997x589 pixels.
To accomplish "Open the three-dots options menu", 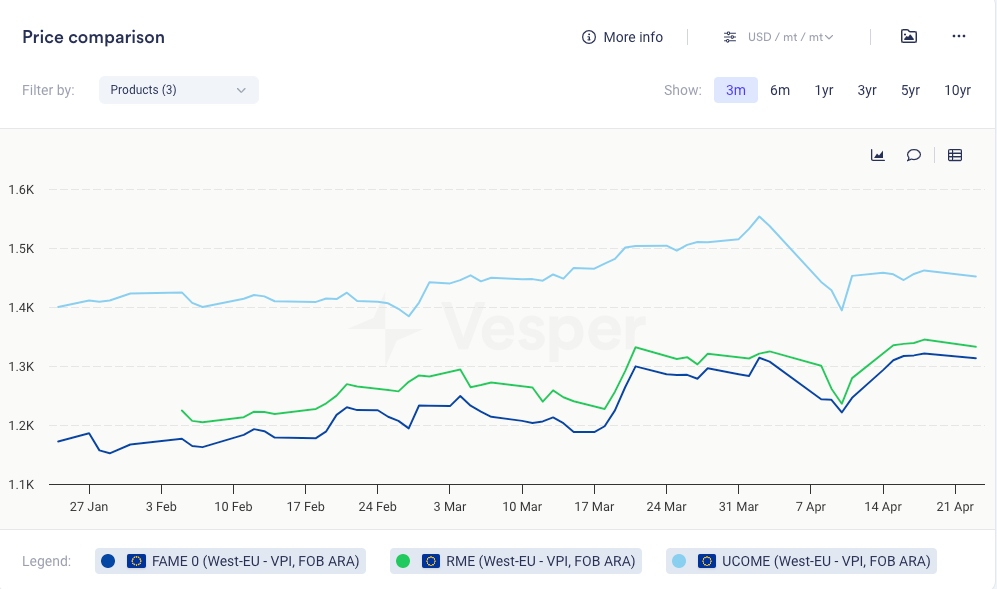I will (958, 37).
